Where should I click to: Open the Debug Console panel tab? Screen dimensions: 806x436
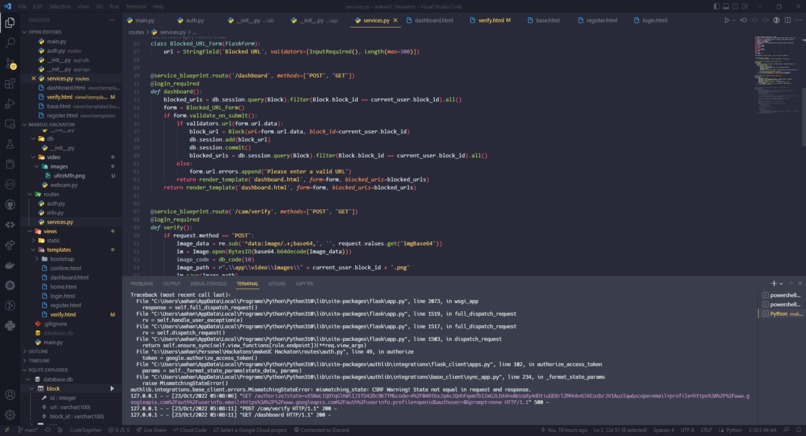209,284
